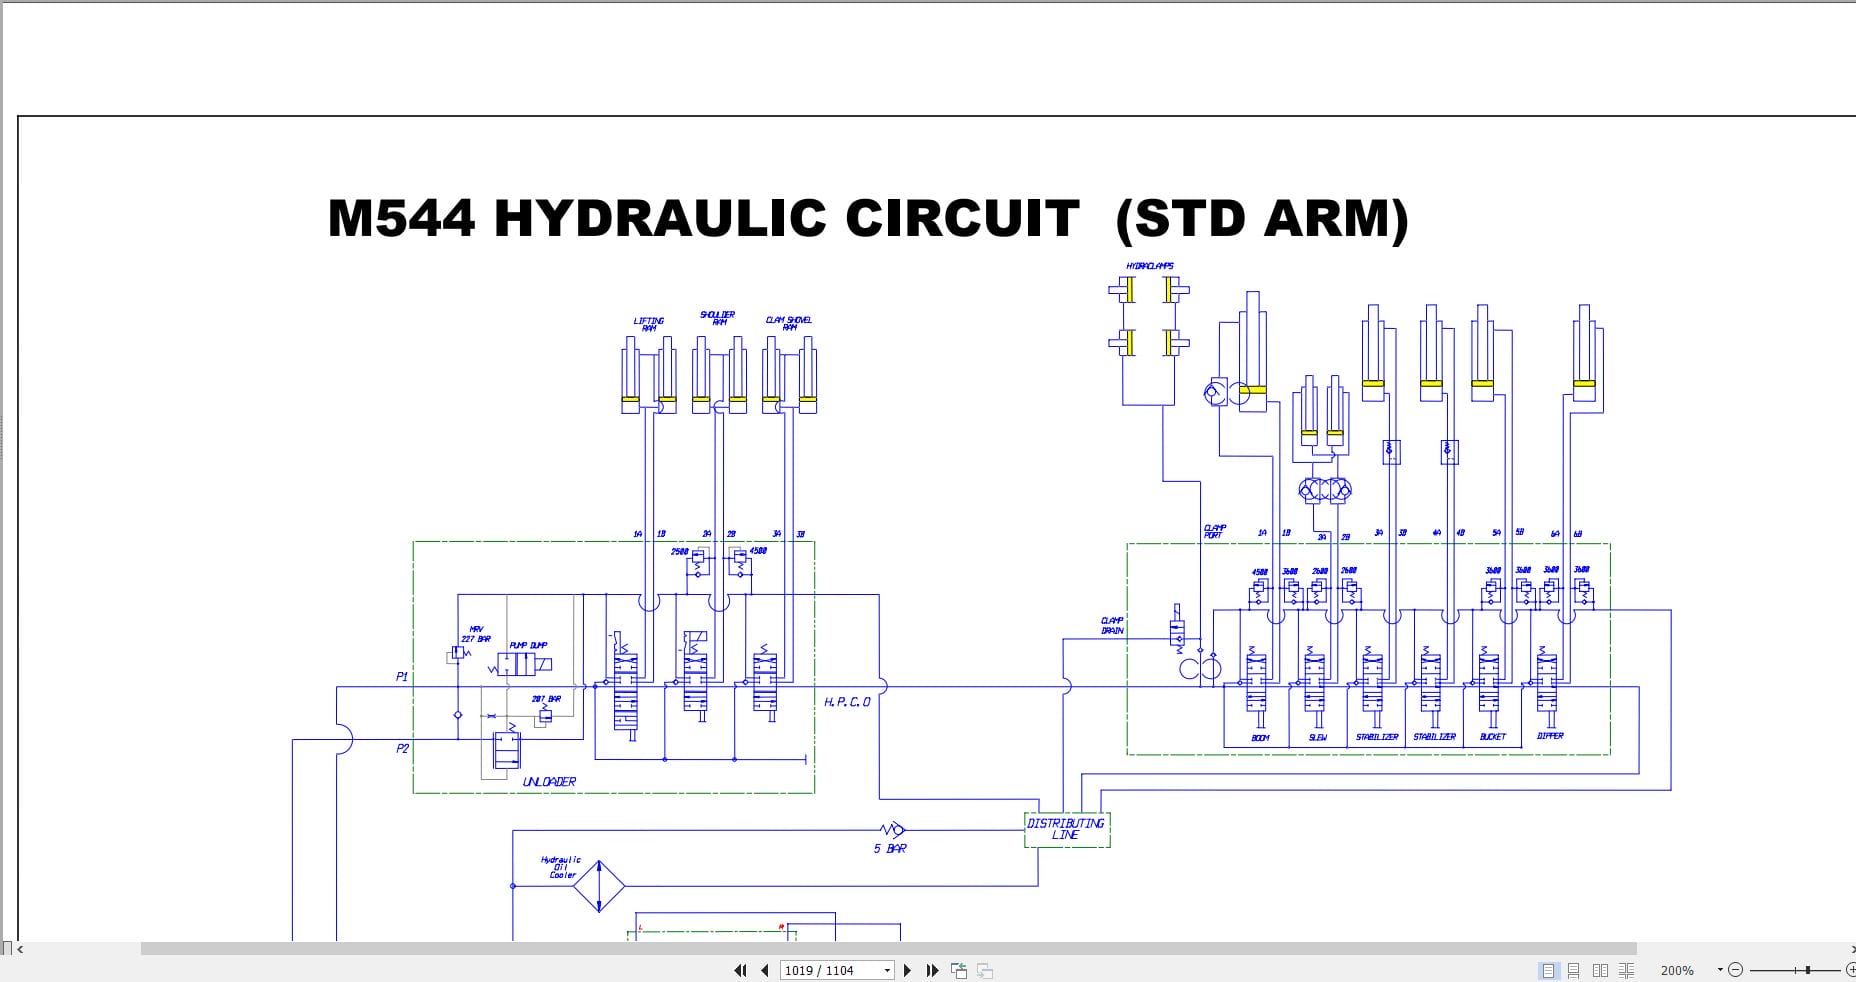Click the CLAMP PORT label
The height and width of the screenshot is (982, 1856).
[x=1214, y=531]
